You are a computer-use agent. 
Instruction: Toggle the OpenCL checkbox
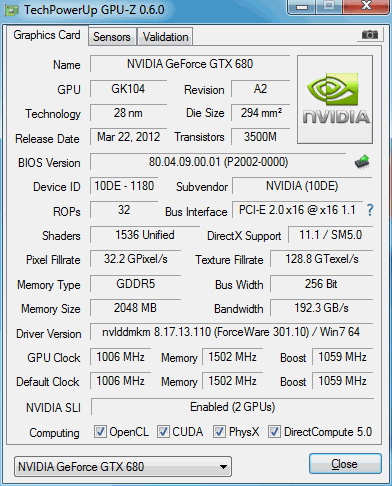(100, 431)
